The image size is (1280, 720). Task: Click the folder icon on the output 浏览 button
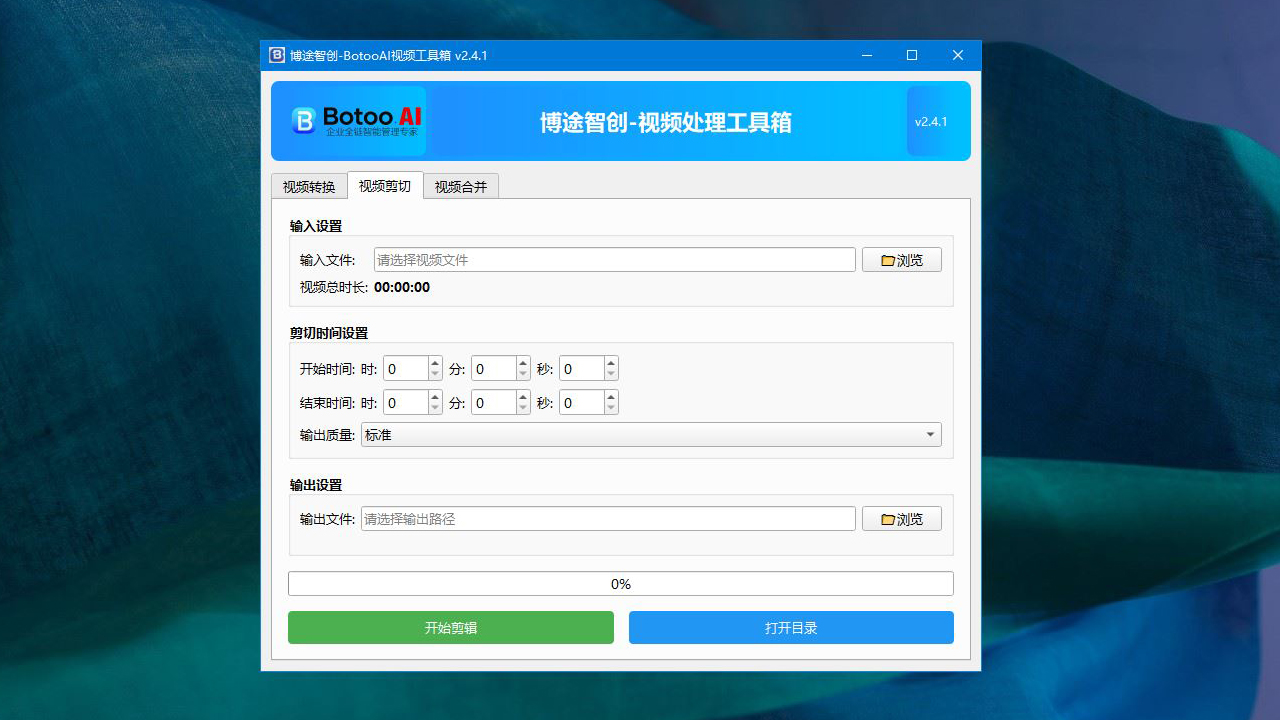[x=888, y=518]
